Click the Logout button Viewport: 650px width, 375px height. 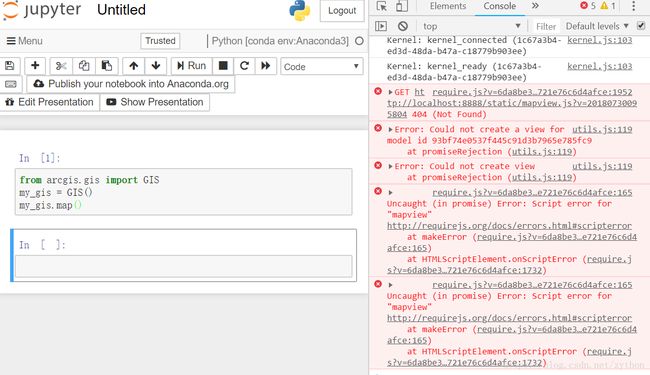pos(342,11)
